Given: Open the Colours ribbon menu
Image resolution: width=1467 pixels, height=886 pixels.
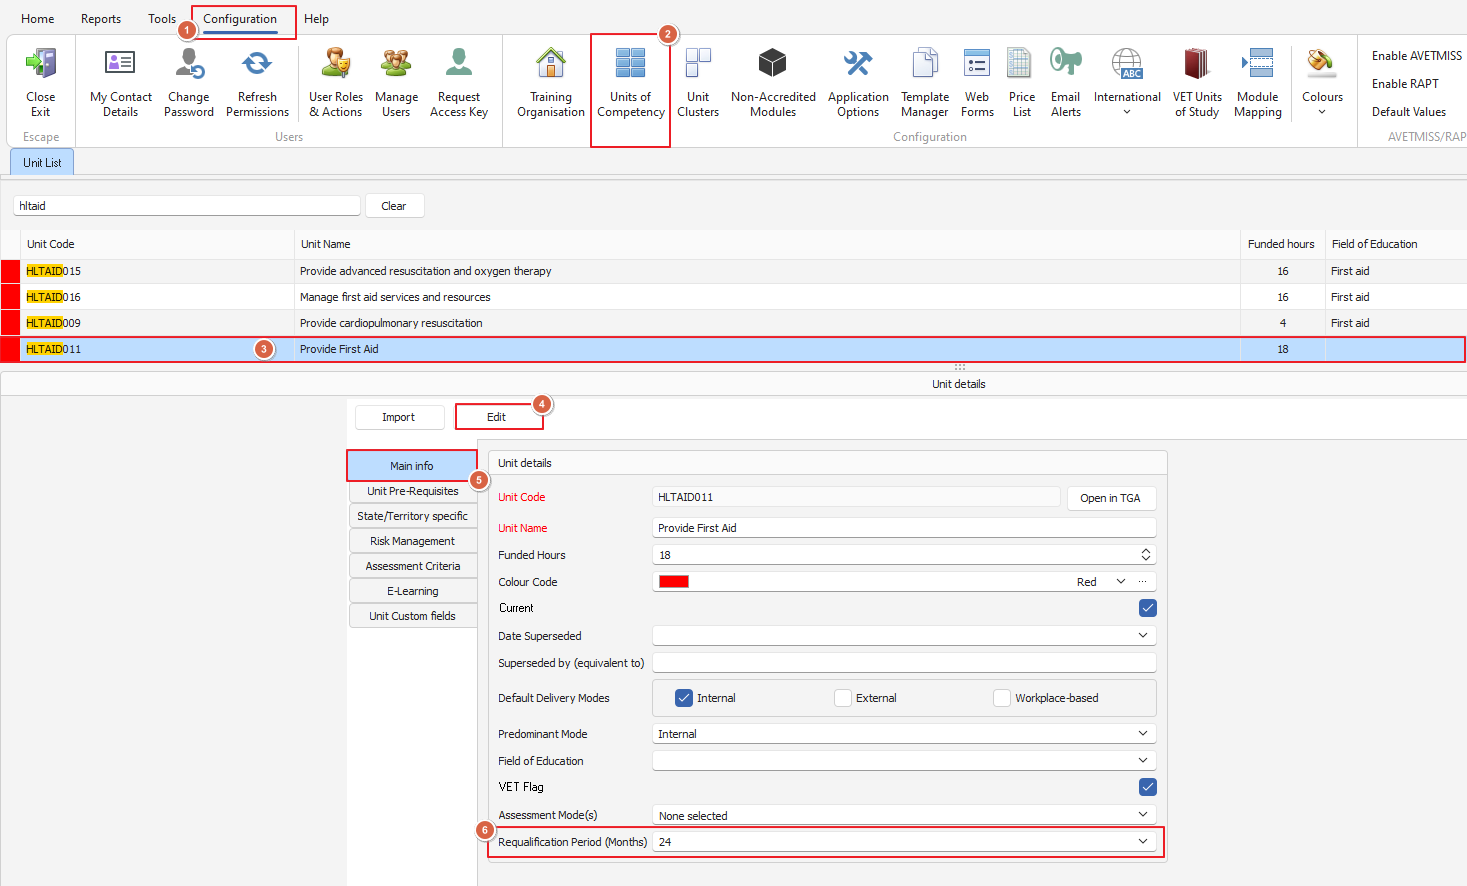Looking at the screenshot, I should (1322, 82).
